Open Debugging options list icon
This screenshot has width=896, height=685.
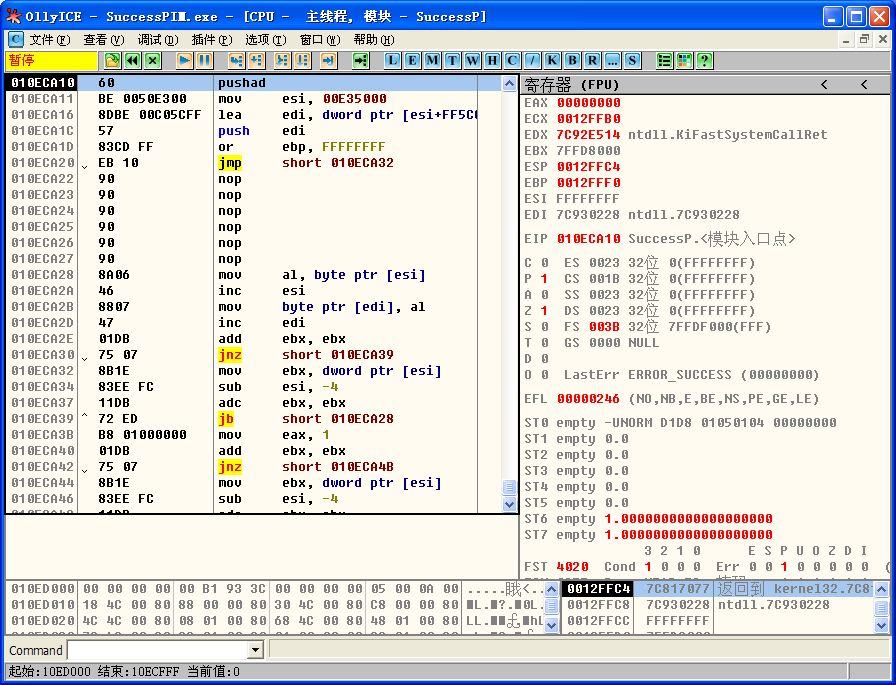coord(664,61)
